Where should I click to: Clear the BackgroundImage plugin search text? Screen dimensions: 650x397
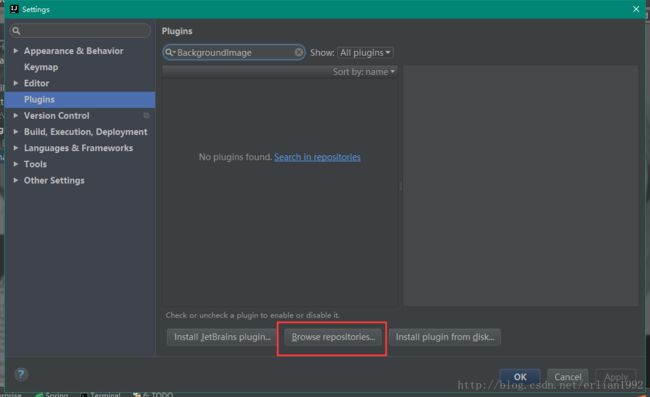tap(298, 52)
